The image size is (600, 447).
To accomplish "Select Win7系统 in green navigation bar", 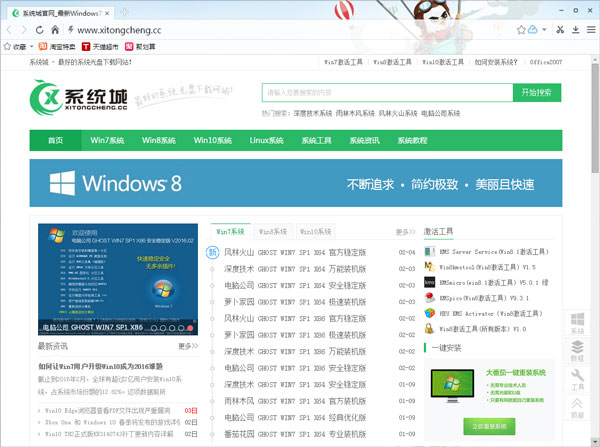I will [107, 140].
